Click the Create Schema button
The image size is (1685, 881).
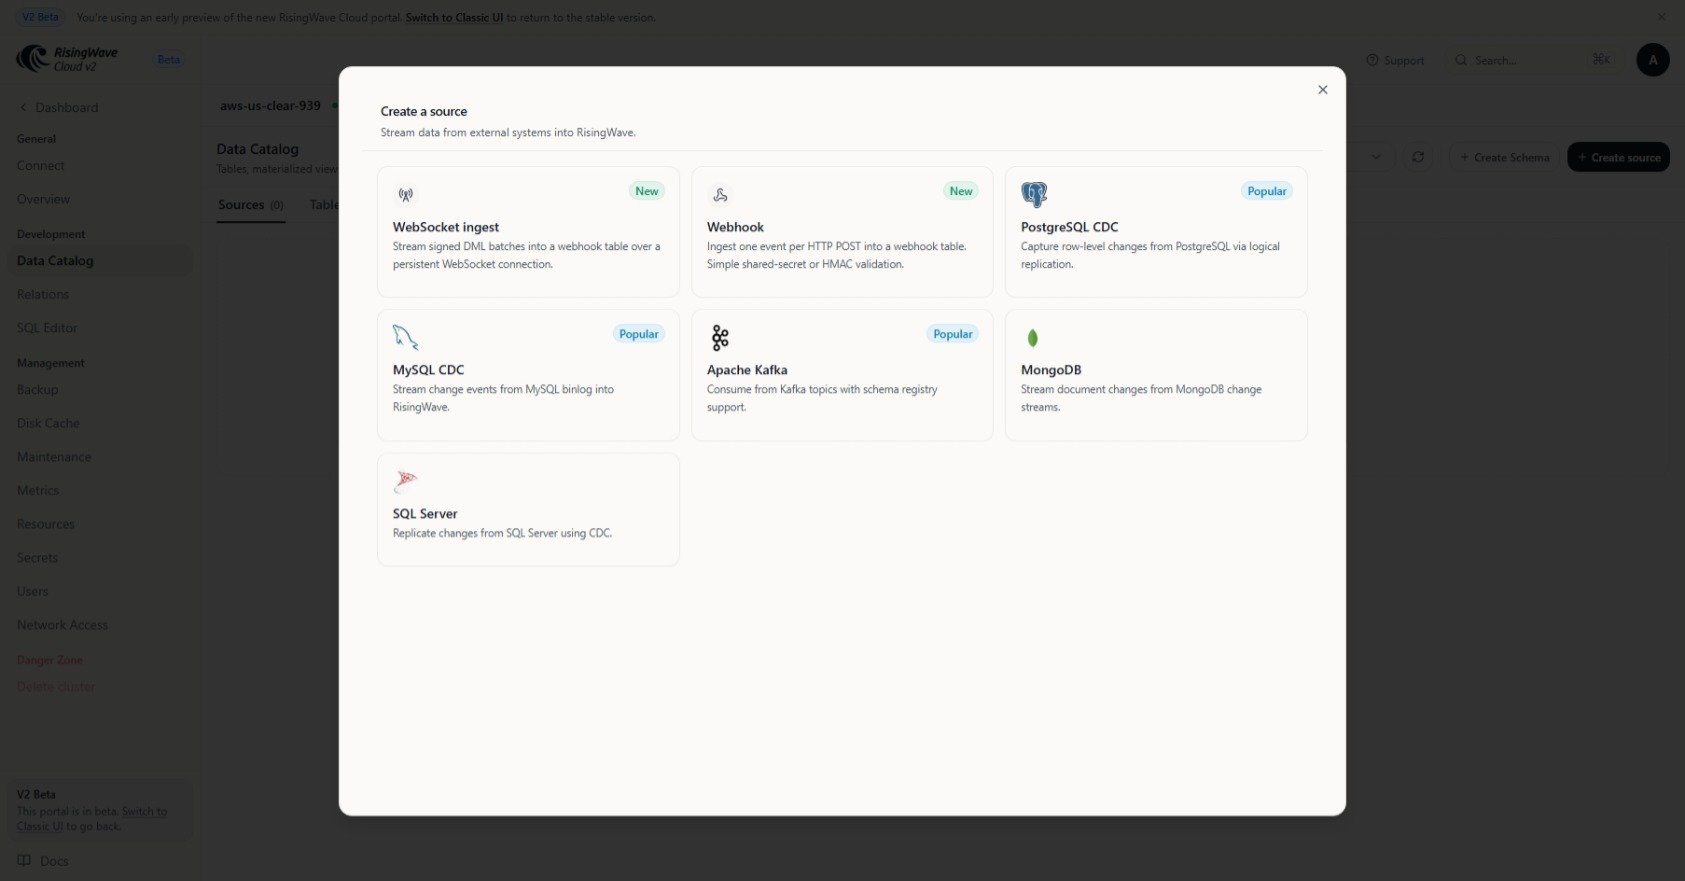coord(1504,157)
